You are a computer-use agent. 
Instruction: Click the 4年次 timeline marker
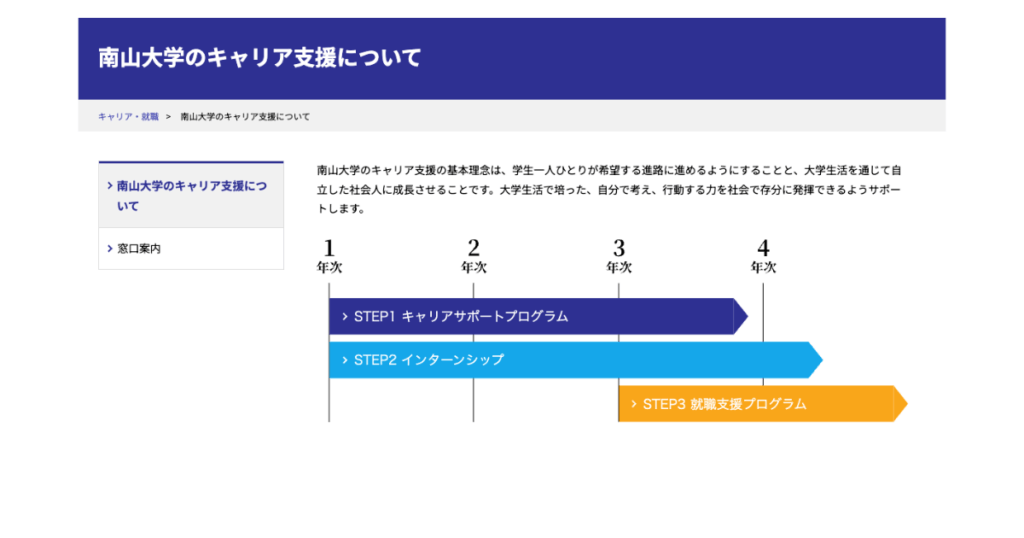pos(763,257)
